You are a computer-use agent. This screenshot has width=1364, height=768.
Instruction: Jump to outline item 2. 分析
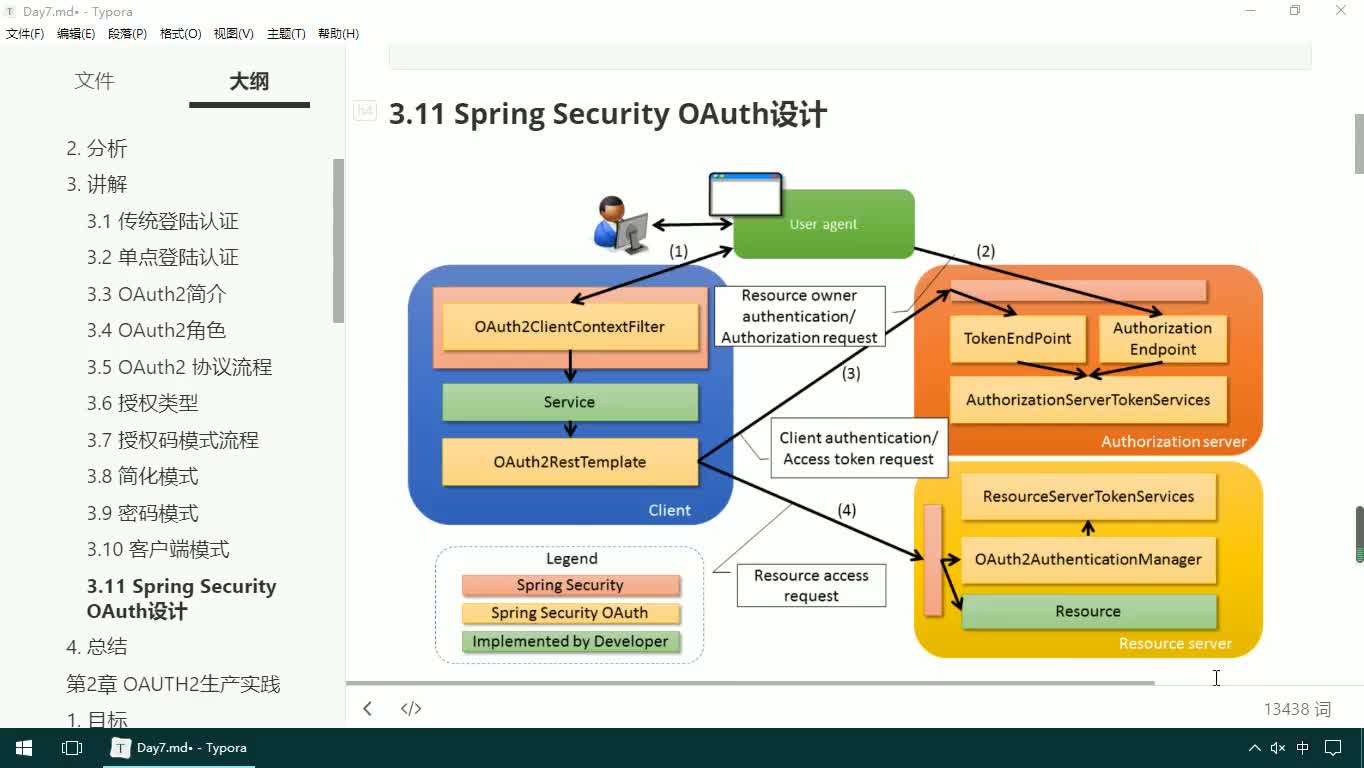click(x=97, y=148)
